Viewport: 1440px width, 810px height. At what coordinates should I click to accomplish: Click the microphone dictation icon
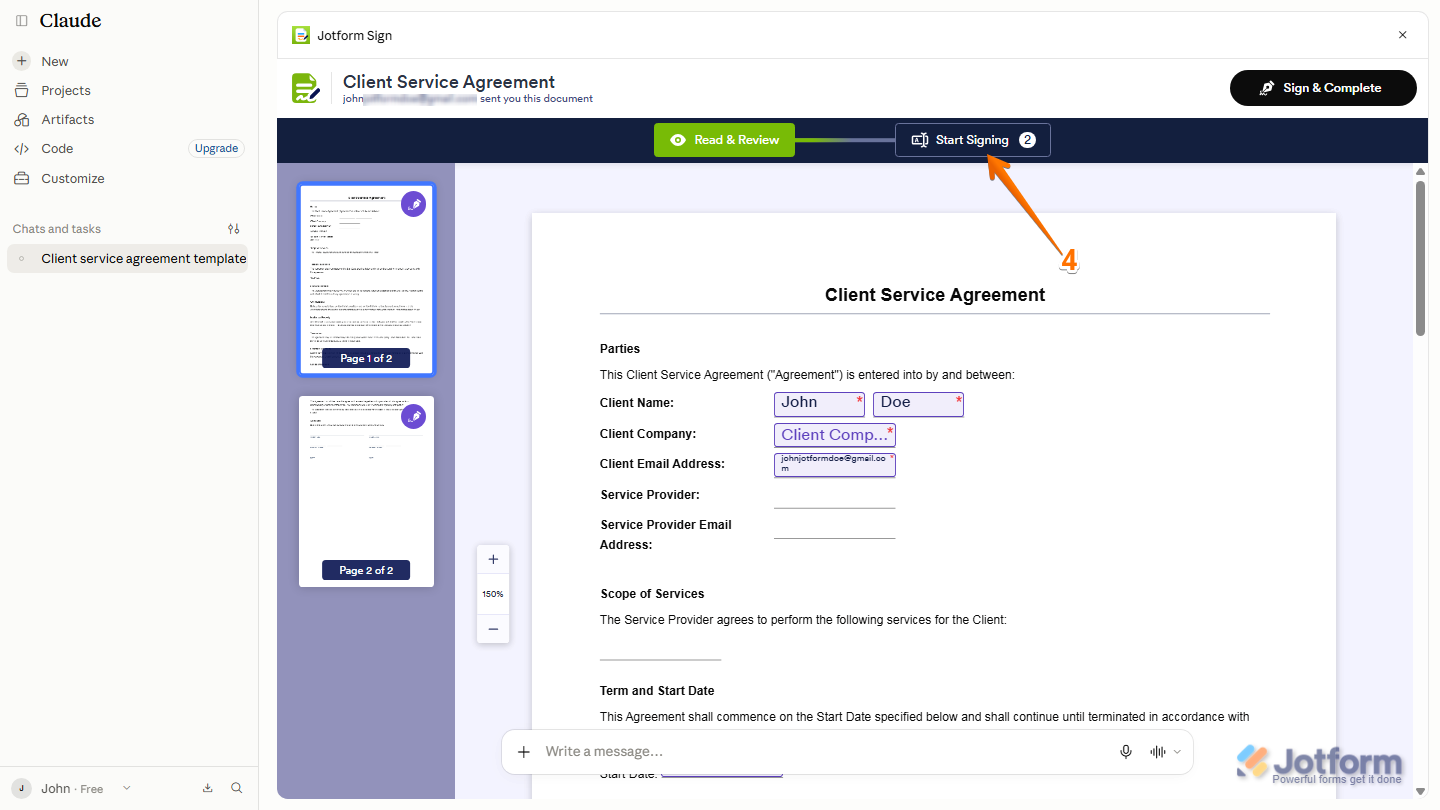pyautogui.click(x=1126, y=752)
